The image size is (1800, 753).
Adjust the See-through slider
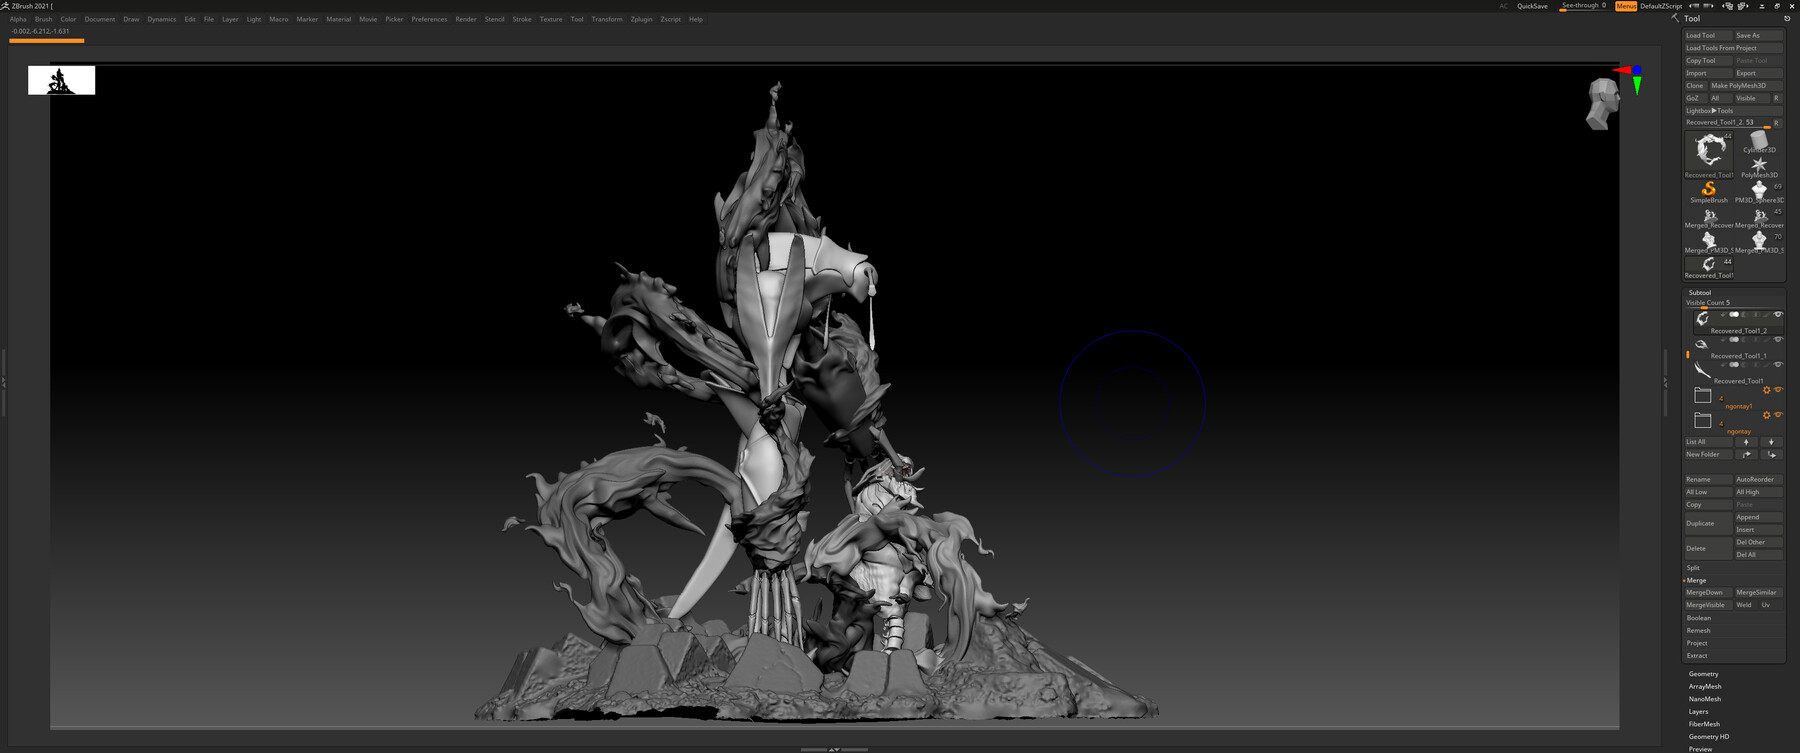point(1584,6)
